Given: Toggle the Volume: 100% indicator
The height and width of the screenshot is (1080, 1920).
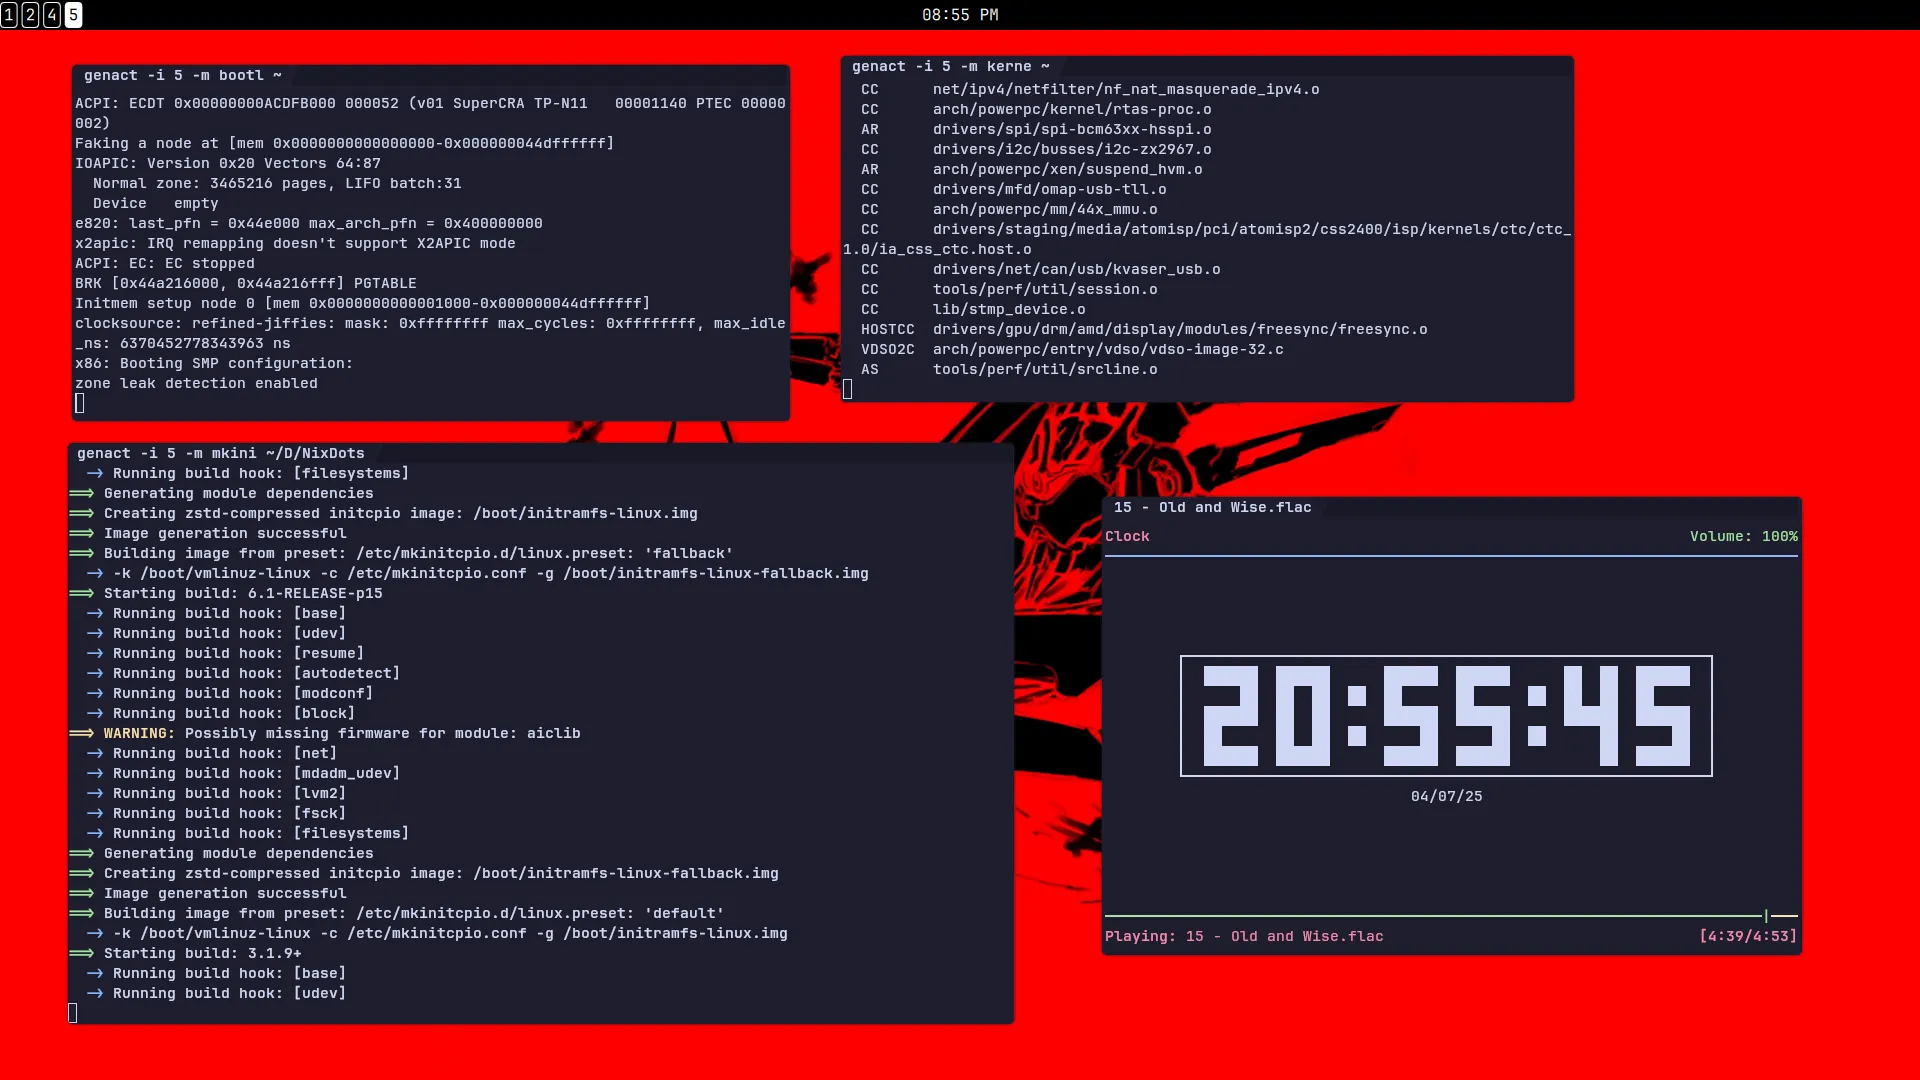Looking at the screenshot, I should (1743, 536).
